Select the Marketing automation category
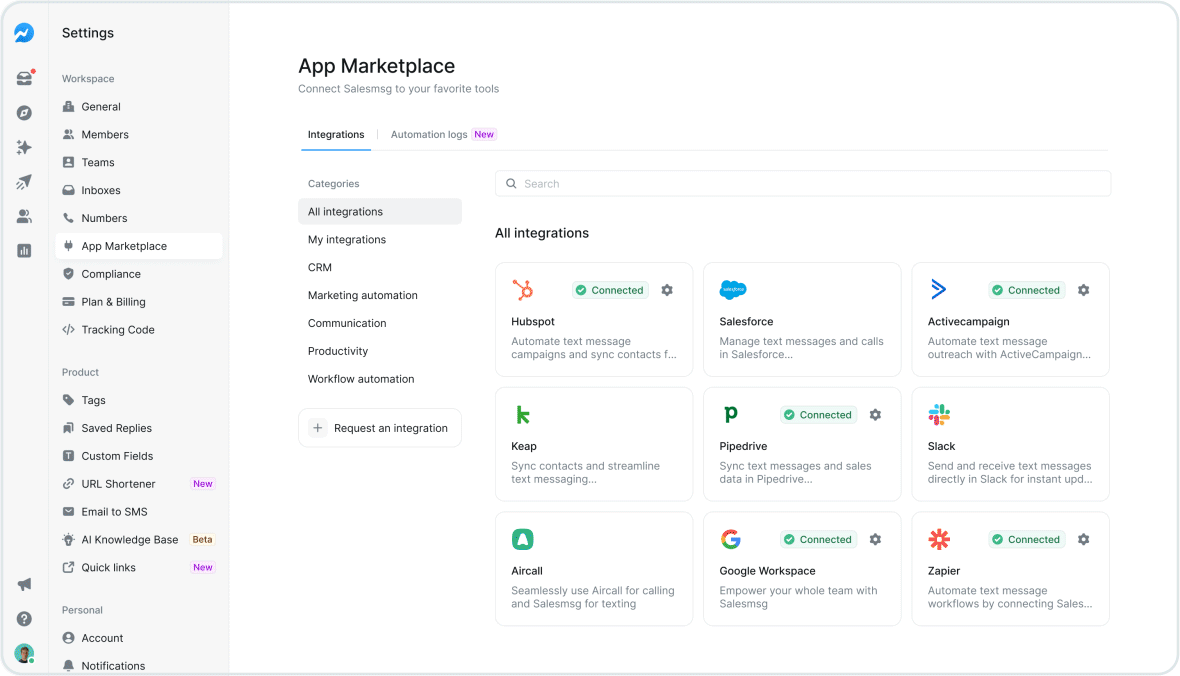The width and height of the screenshot is (1180, 676). click(380, 295)
